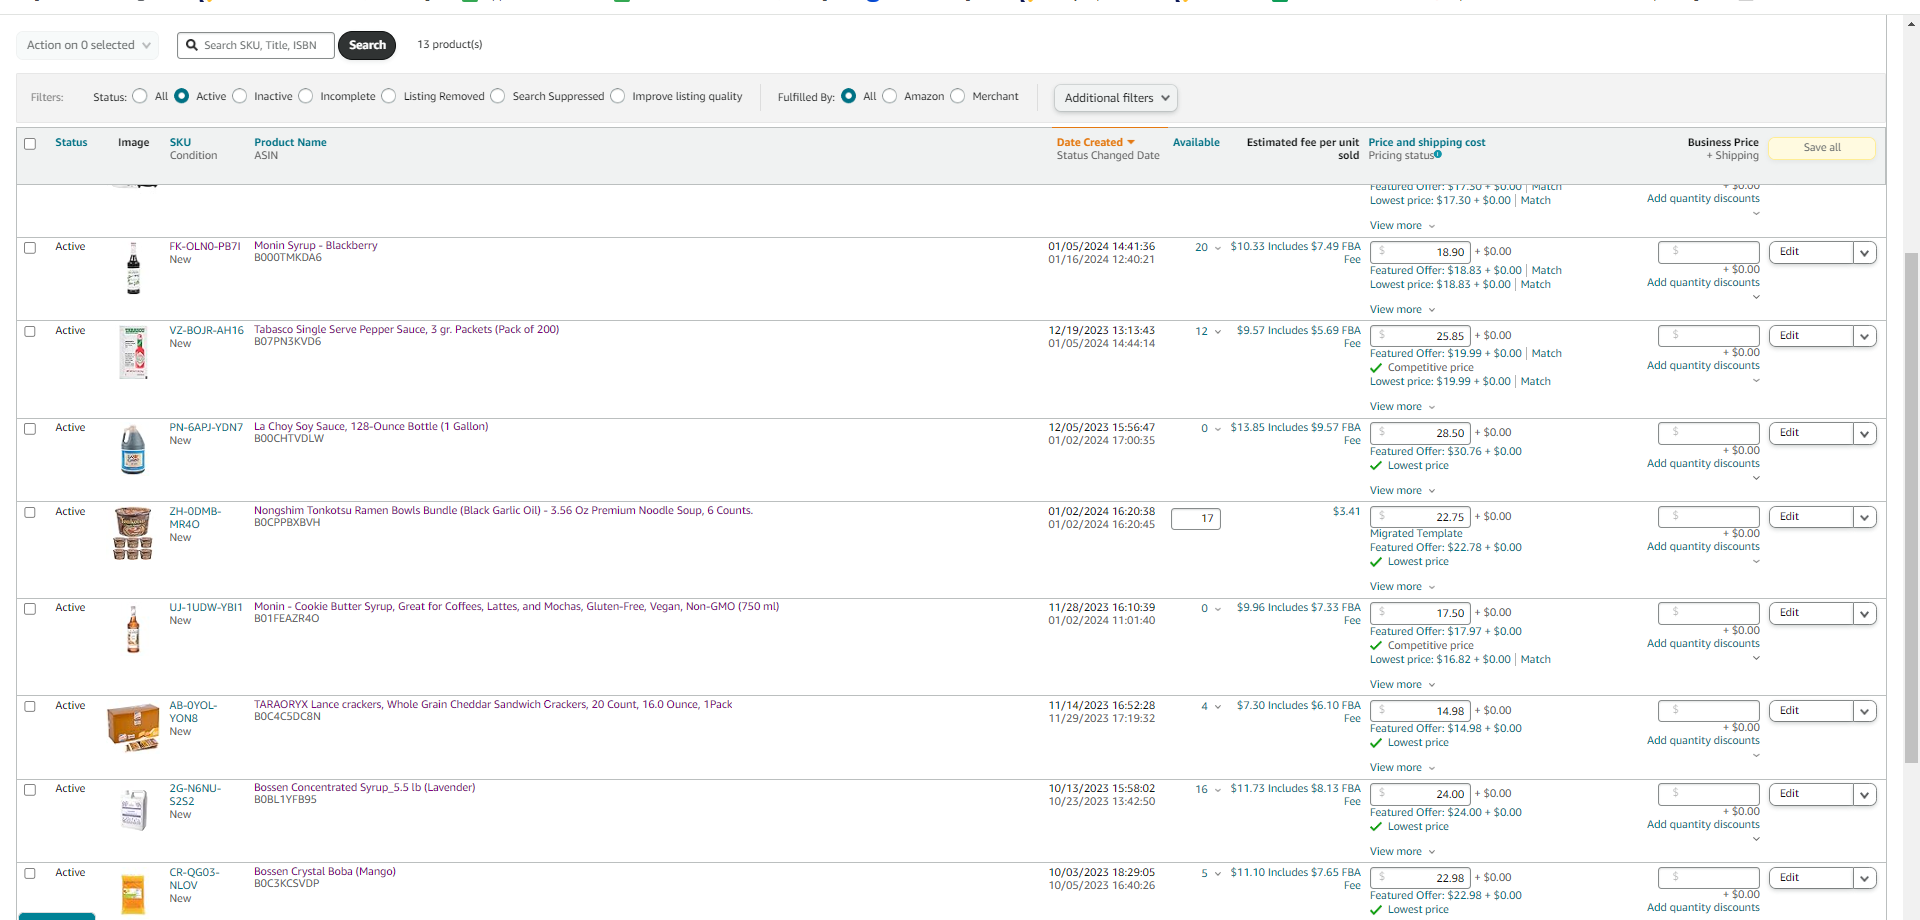Viewport: 1920px width, 920px height.
Task: Click the magnifier icon in the search box
Action: coord(192,45)
